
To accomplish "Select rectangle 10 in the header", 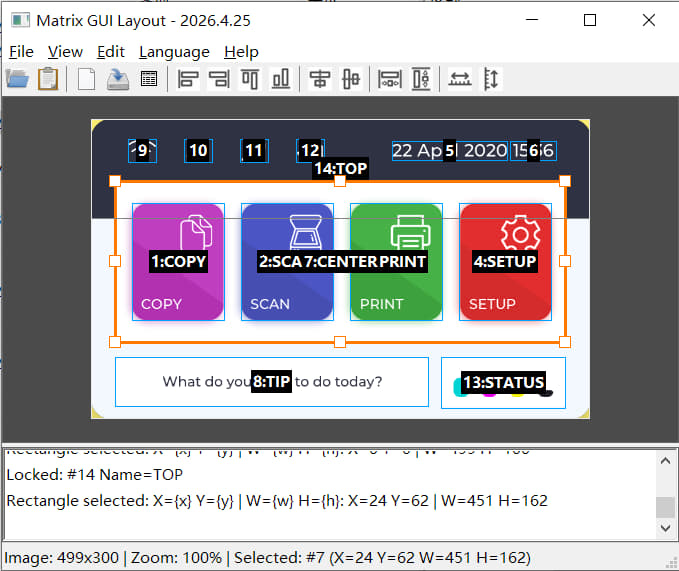I will tap(198, 151).
